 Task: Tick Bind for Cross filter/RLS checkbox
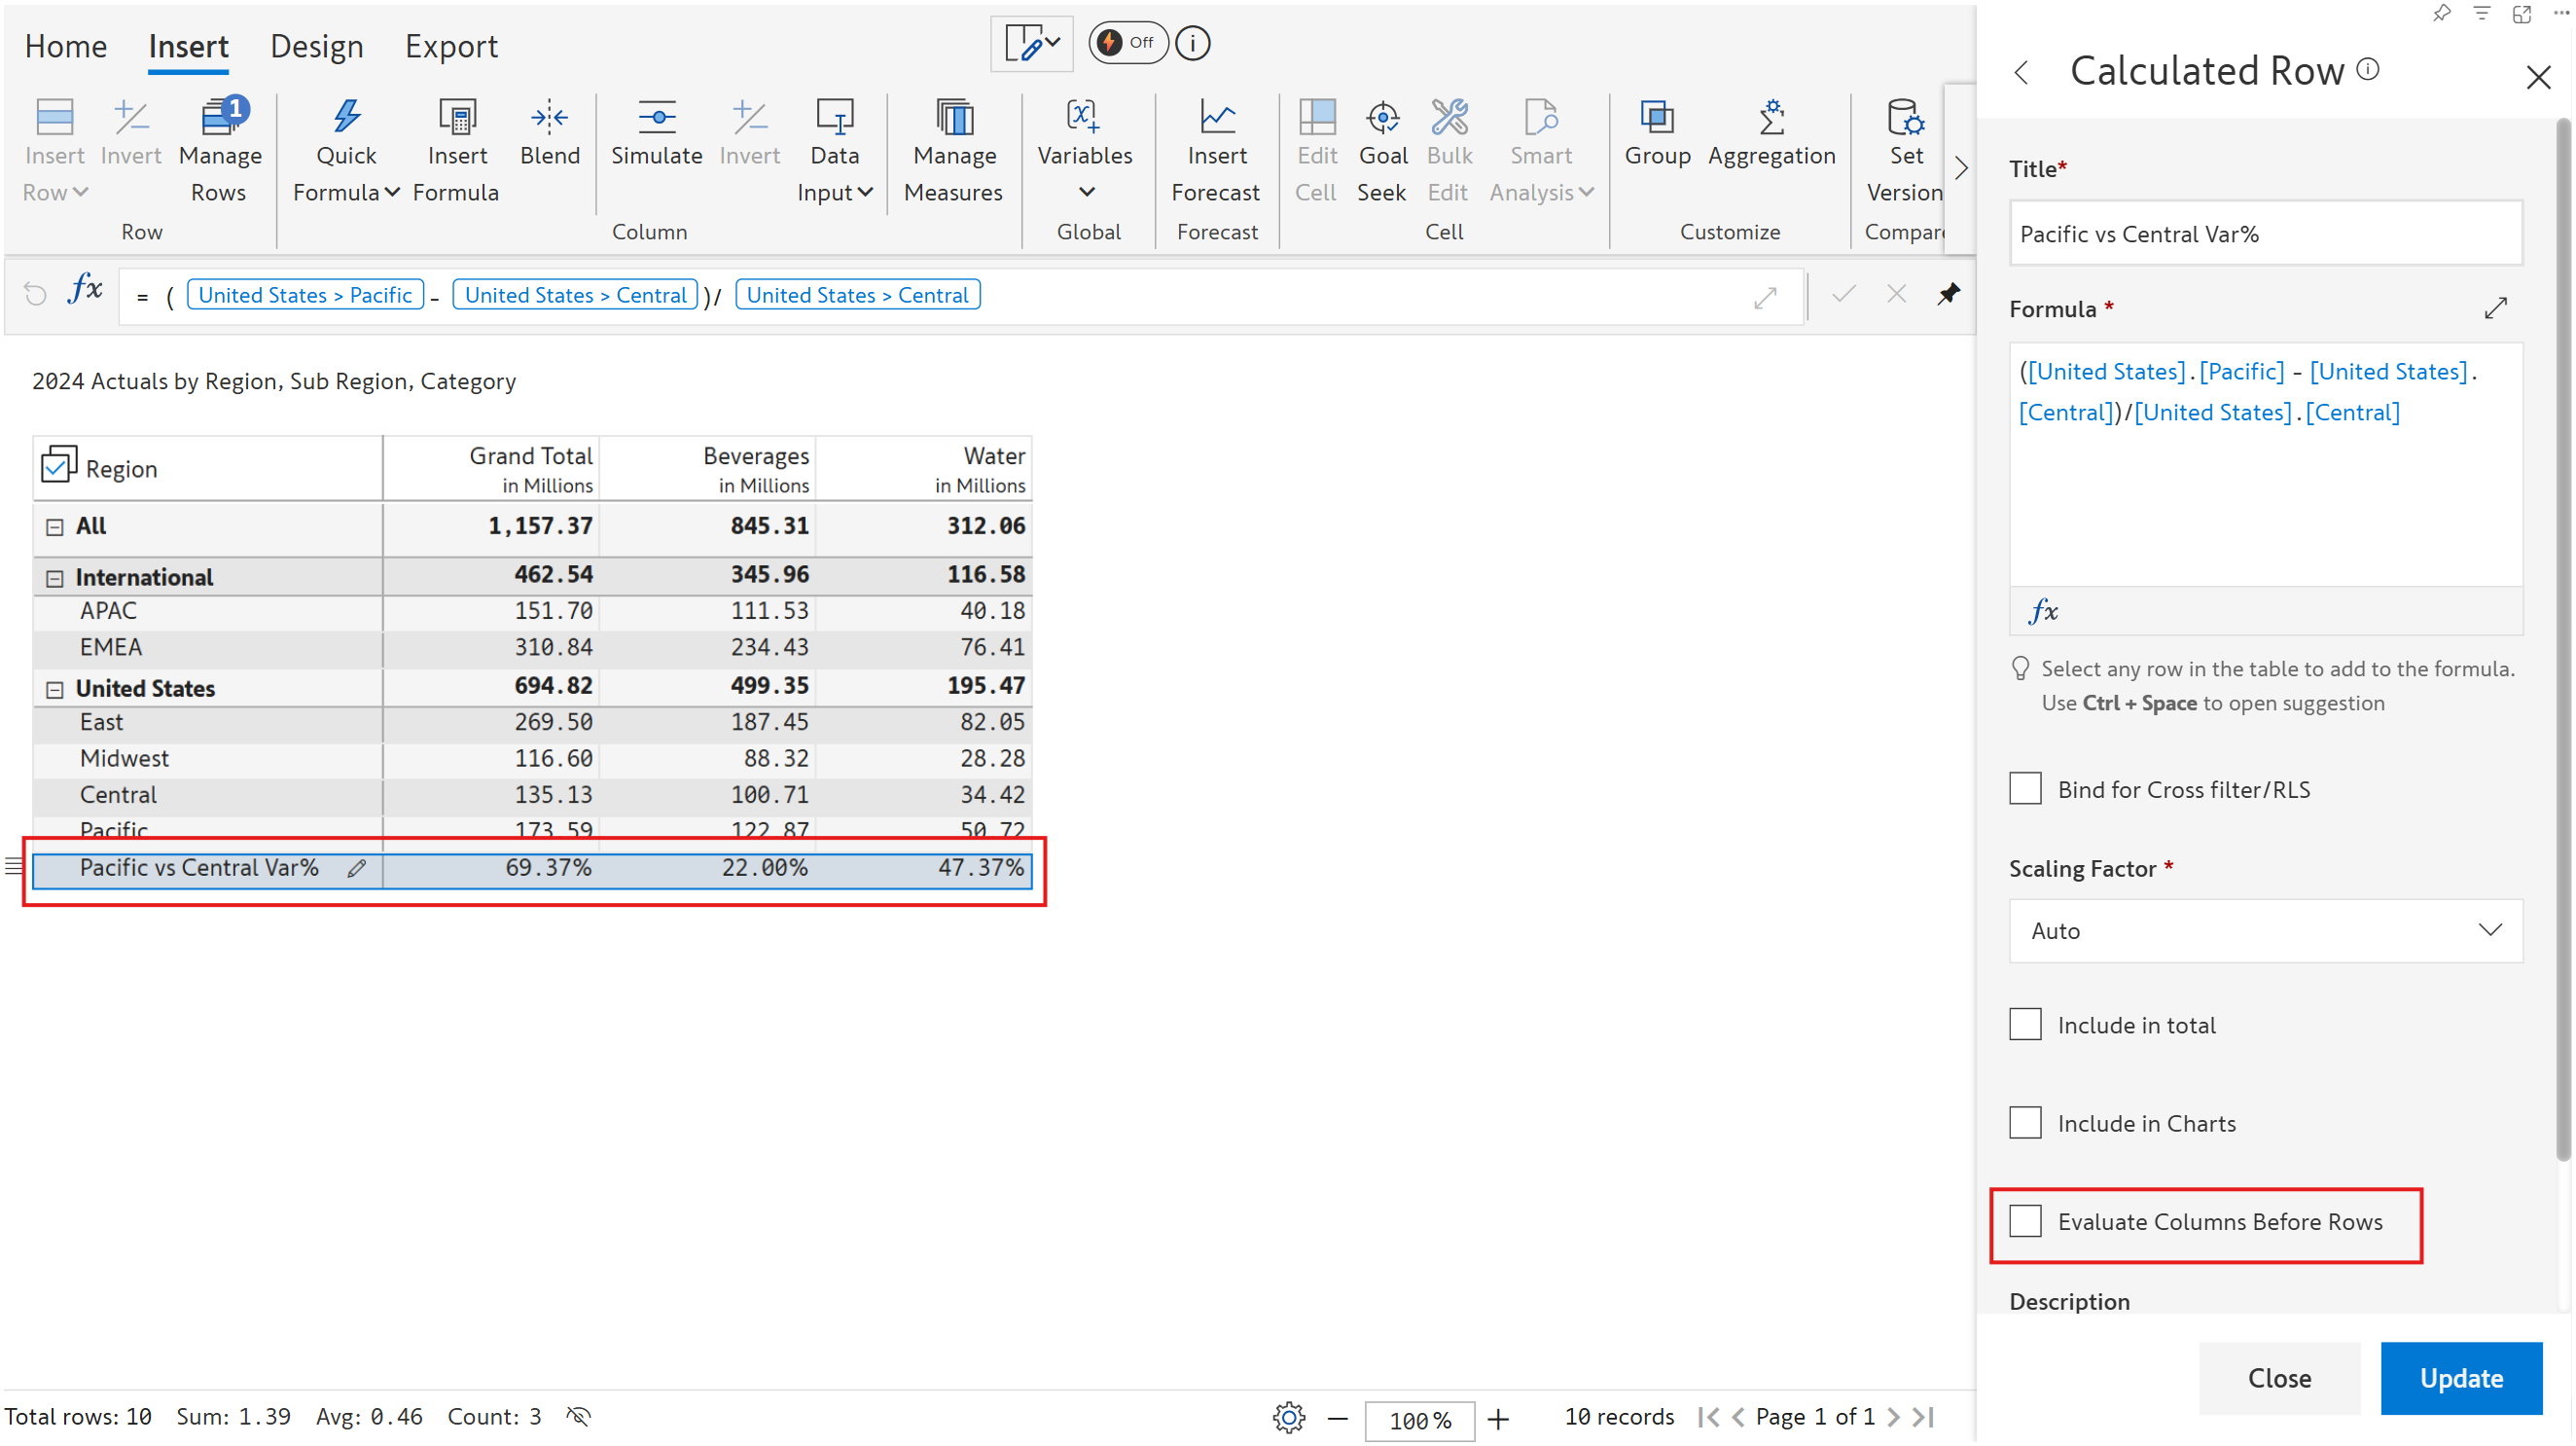2025,789
